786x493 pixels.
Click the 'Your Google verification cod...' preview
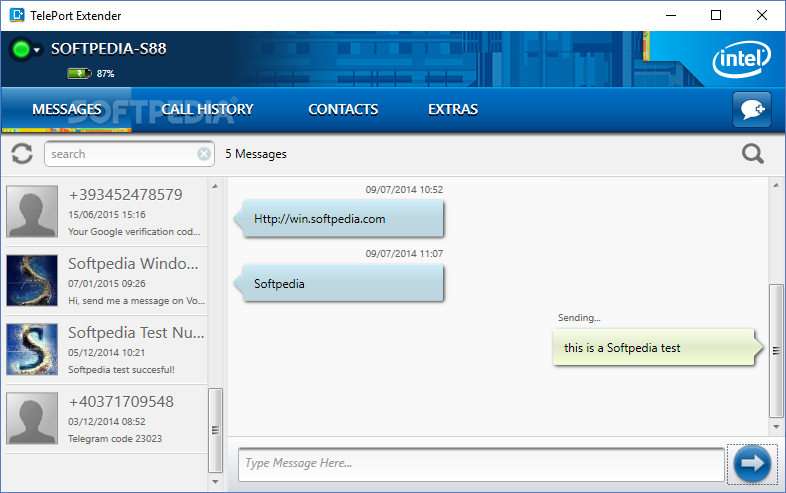point(134,232)
